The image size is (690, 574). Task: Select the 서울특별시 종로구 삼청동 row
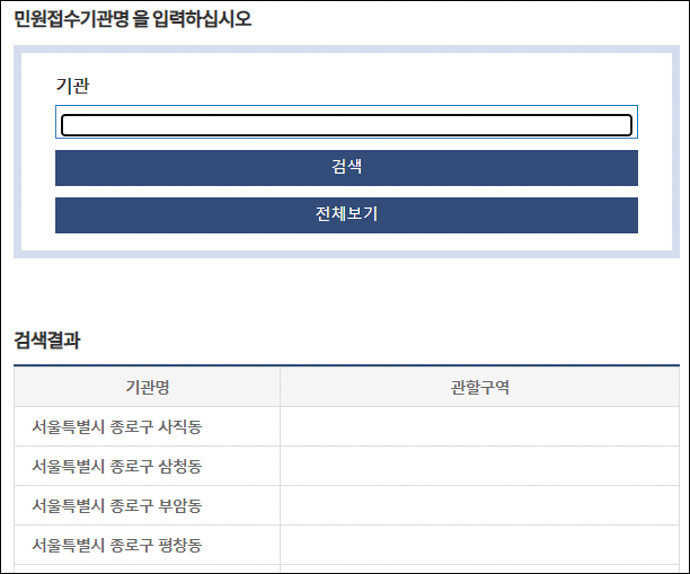click(347, 466)
